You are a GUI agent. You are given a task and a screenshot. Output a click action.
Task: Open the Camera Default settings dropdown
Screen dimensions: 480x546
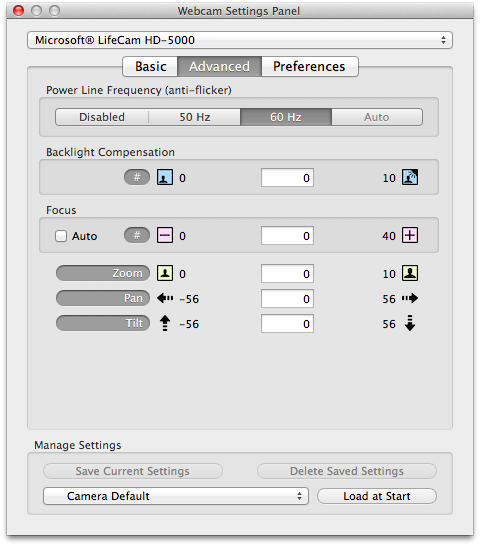coord(176,496)
